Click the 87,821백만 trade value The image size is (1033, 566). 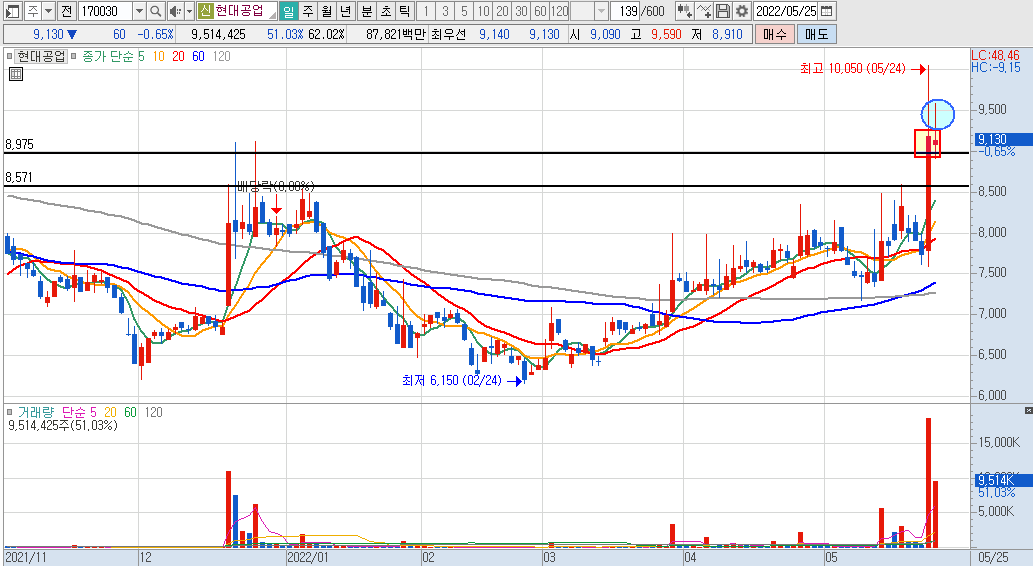coord(396,34)
